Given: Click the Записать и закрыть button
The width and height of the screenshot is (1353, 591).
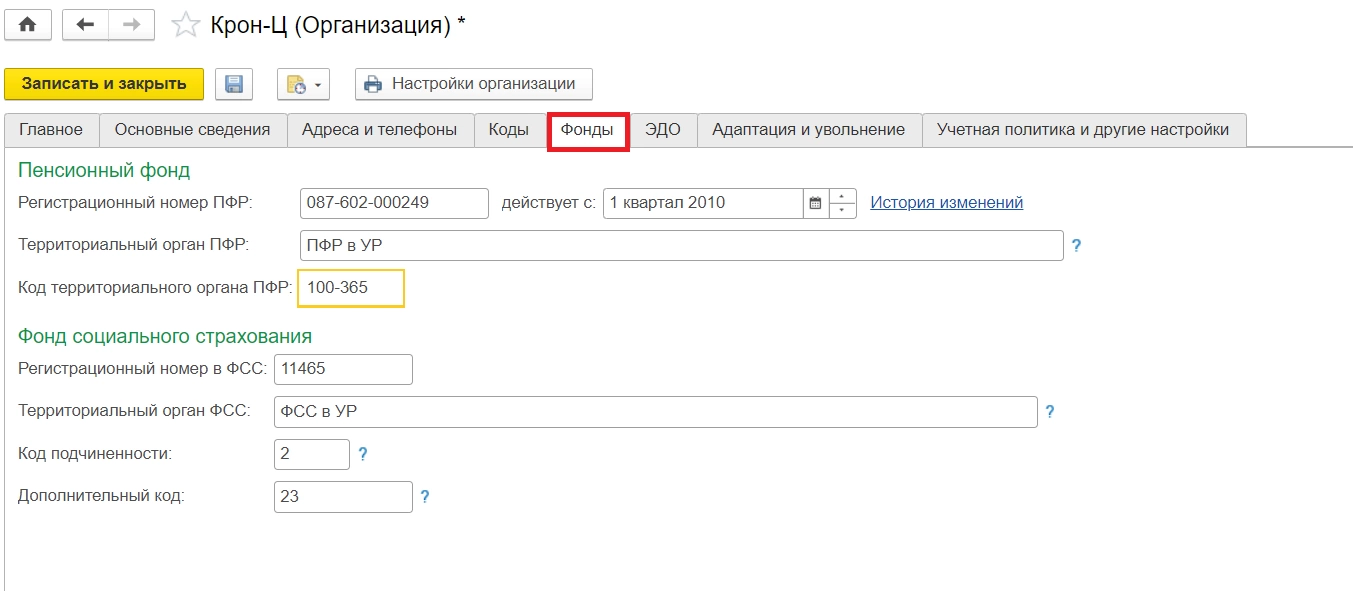Looking at the screenshot, I should click(104, 84).
